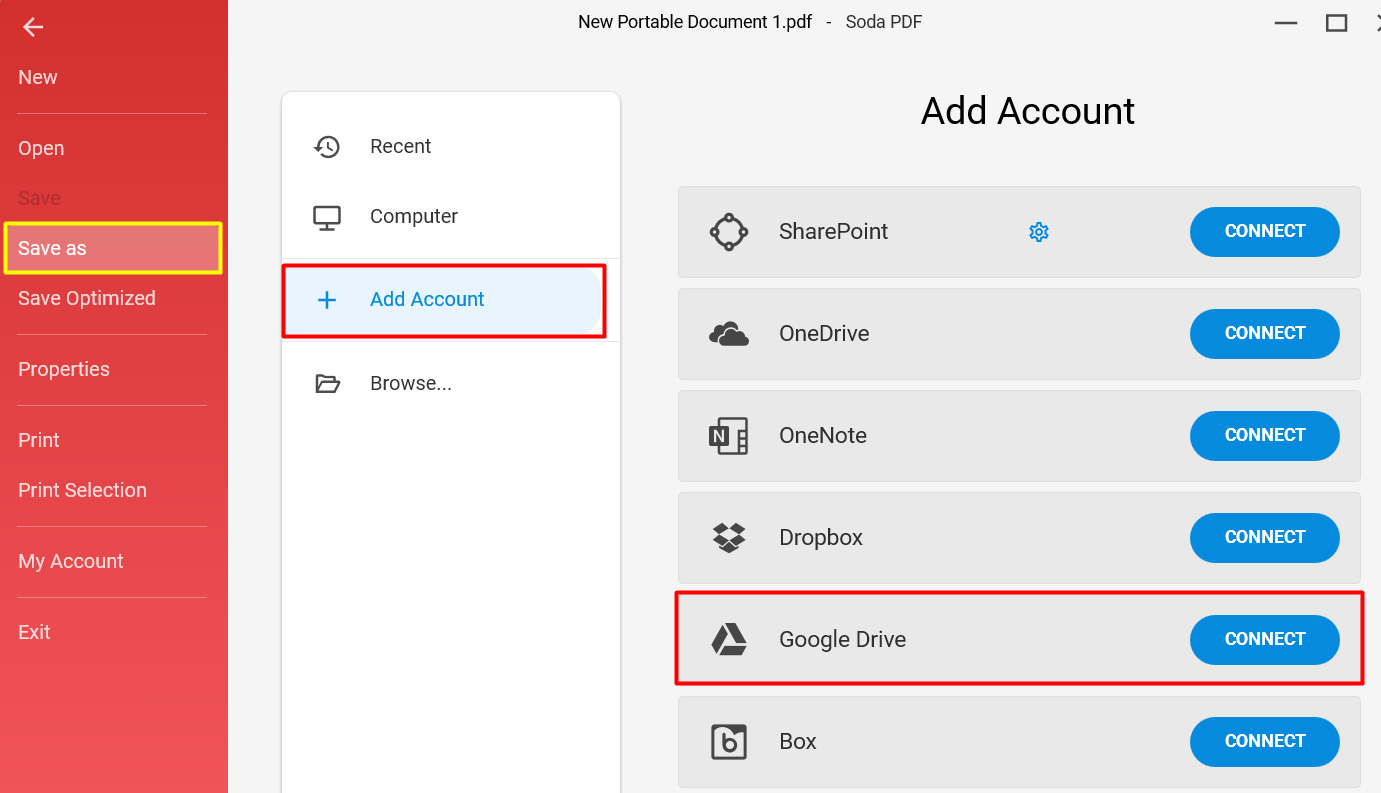Connect the Dropbox account
This screenshot has width=1381, height=793.
(x=1264, y=537)
